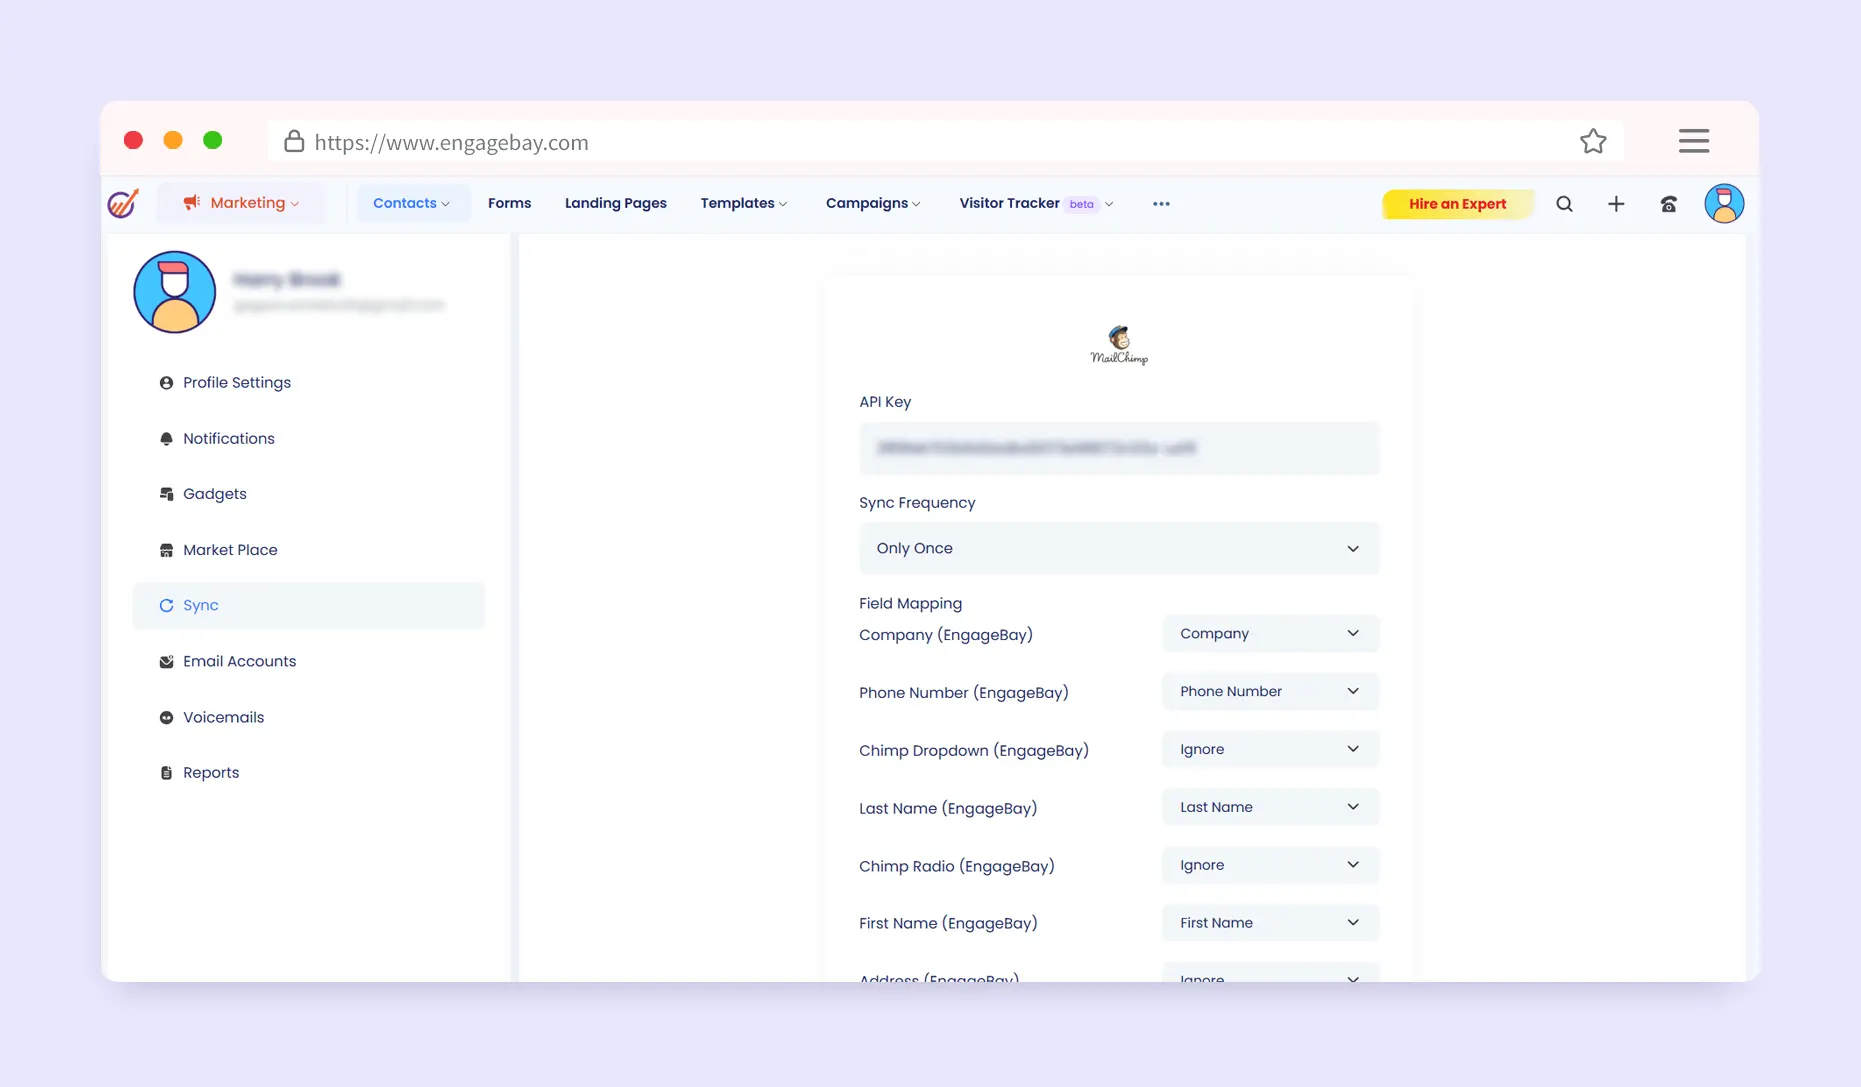Open the Last Name mapping dropdown
The image size is (1861, 1087).
coord(1270,807)
